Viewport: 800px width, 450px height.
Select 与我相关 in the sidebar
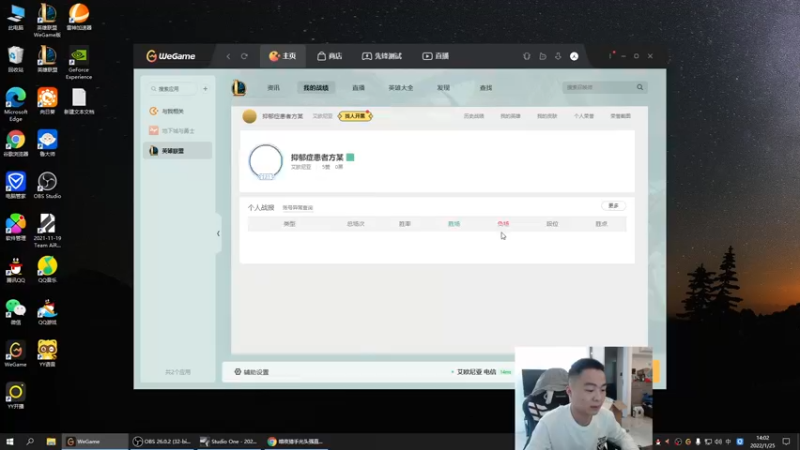pyautogui.click(x=178, y=111)
